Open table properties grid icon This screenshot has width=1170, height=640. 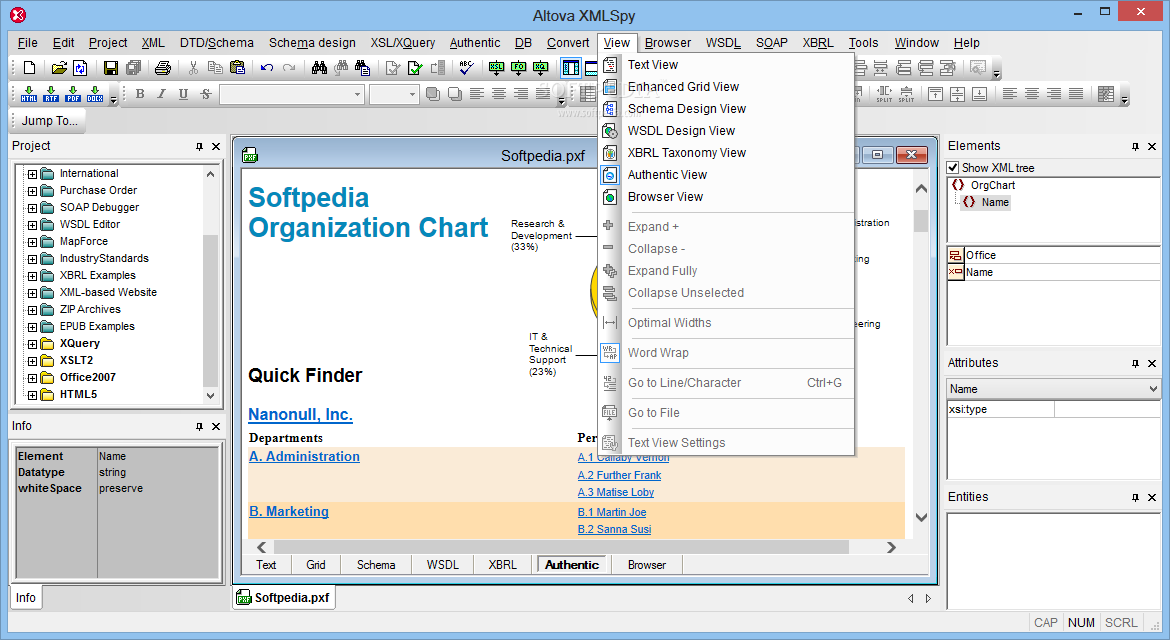coord(1106,93)
